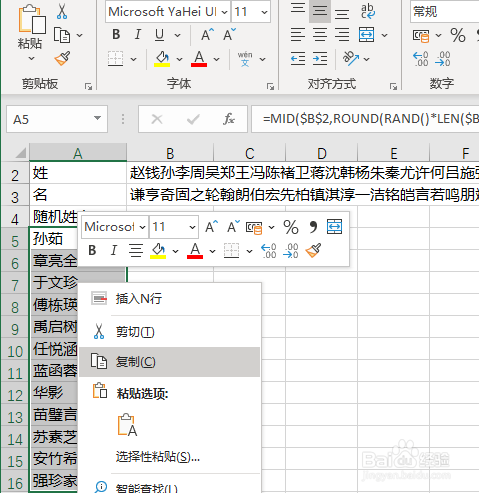Screen dimensions: 479x493
Task: Increase indent in ribbon alignment group
Action: (320, 59)
